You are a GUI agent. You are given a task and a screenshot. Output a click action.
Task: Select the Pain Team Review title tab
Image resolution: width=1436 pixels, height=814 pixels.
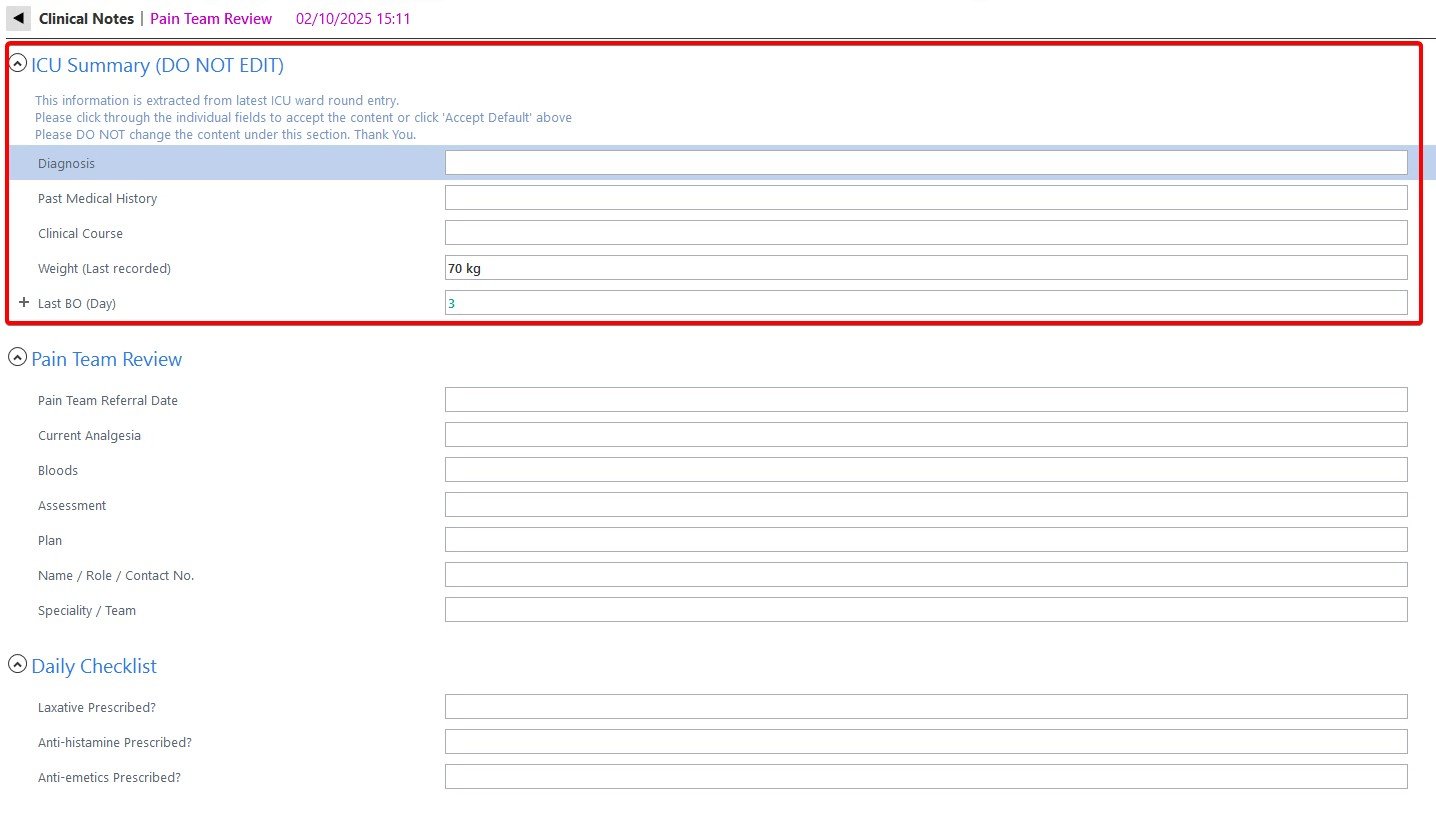[x=211, y=19]
